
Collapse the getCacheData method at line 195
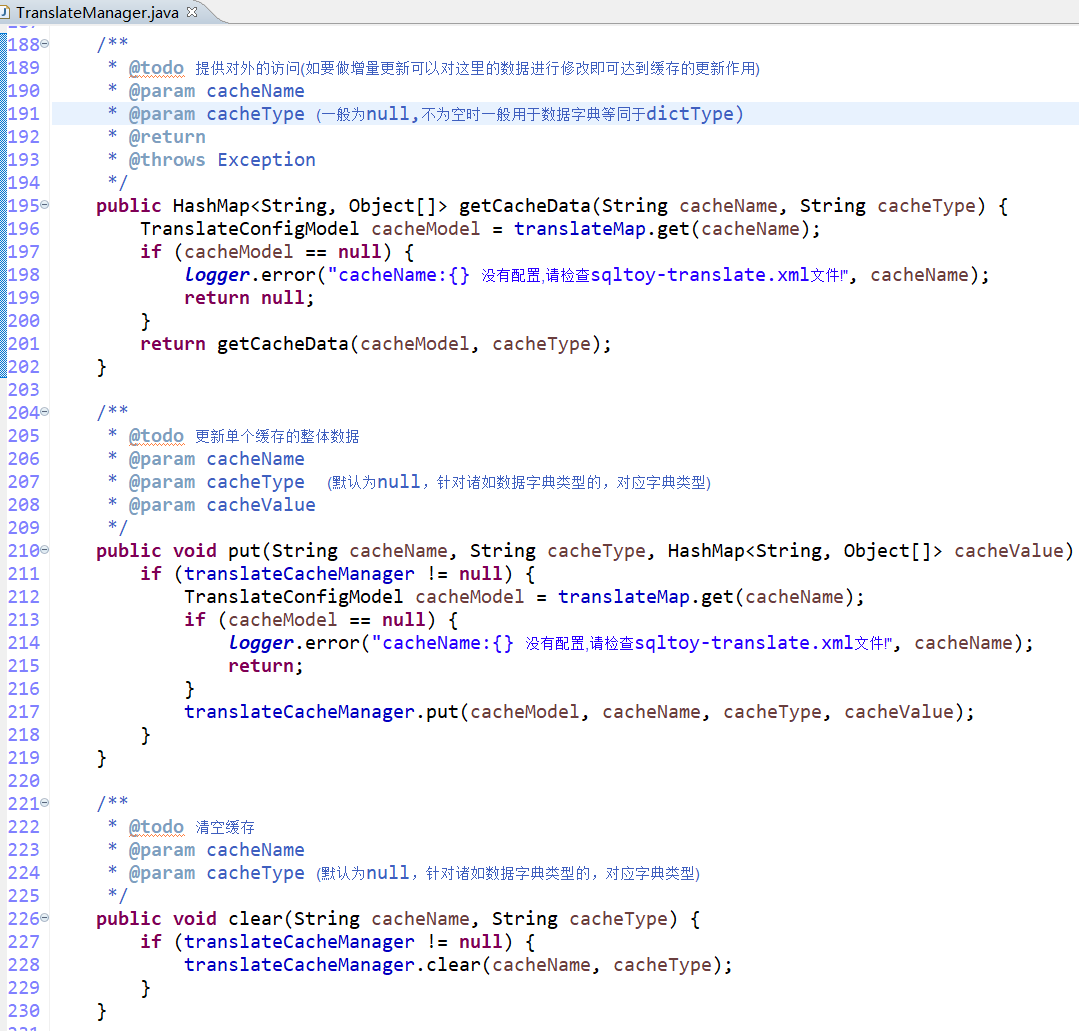point(45,204)
